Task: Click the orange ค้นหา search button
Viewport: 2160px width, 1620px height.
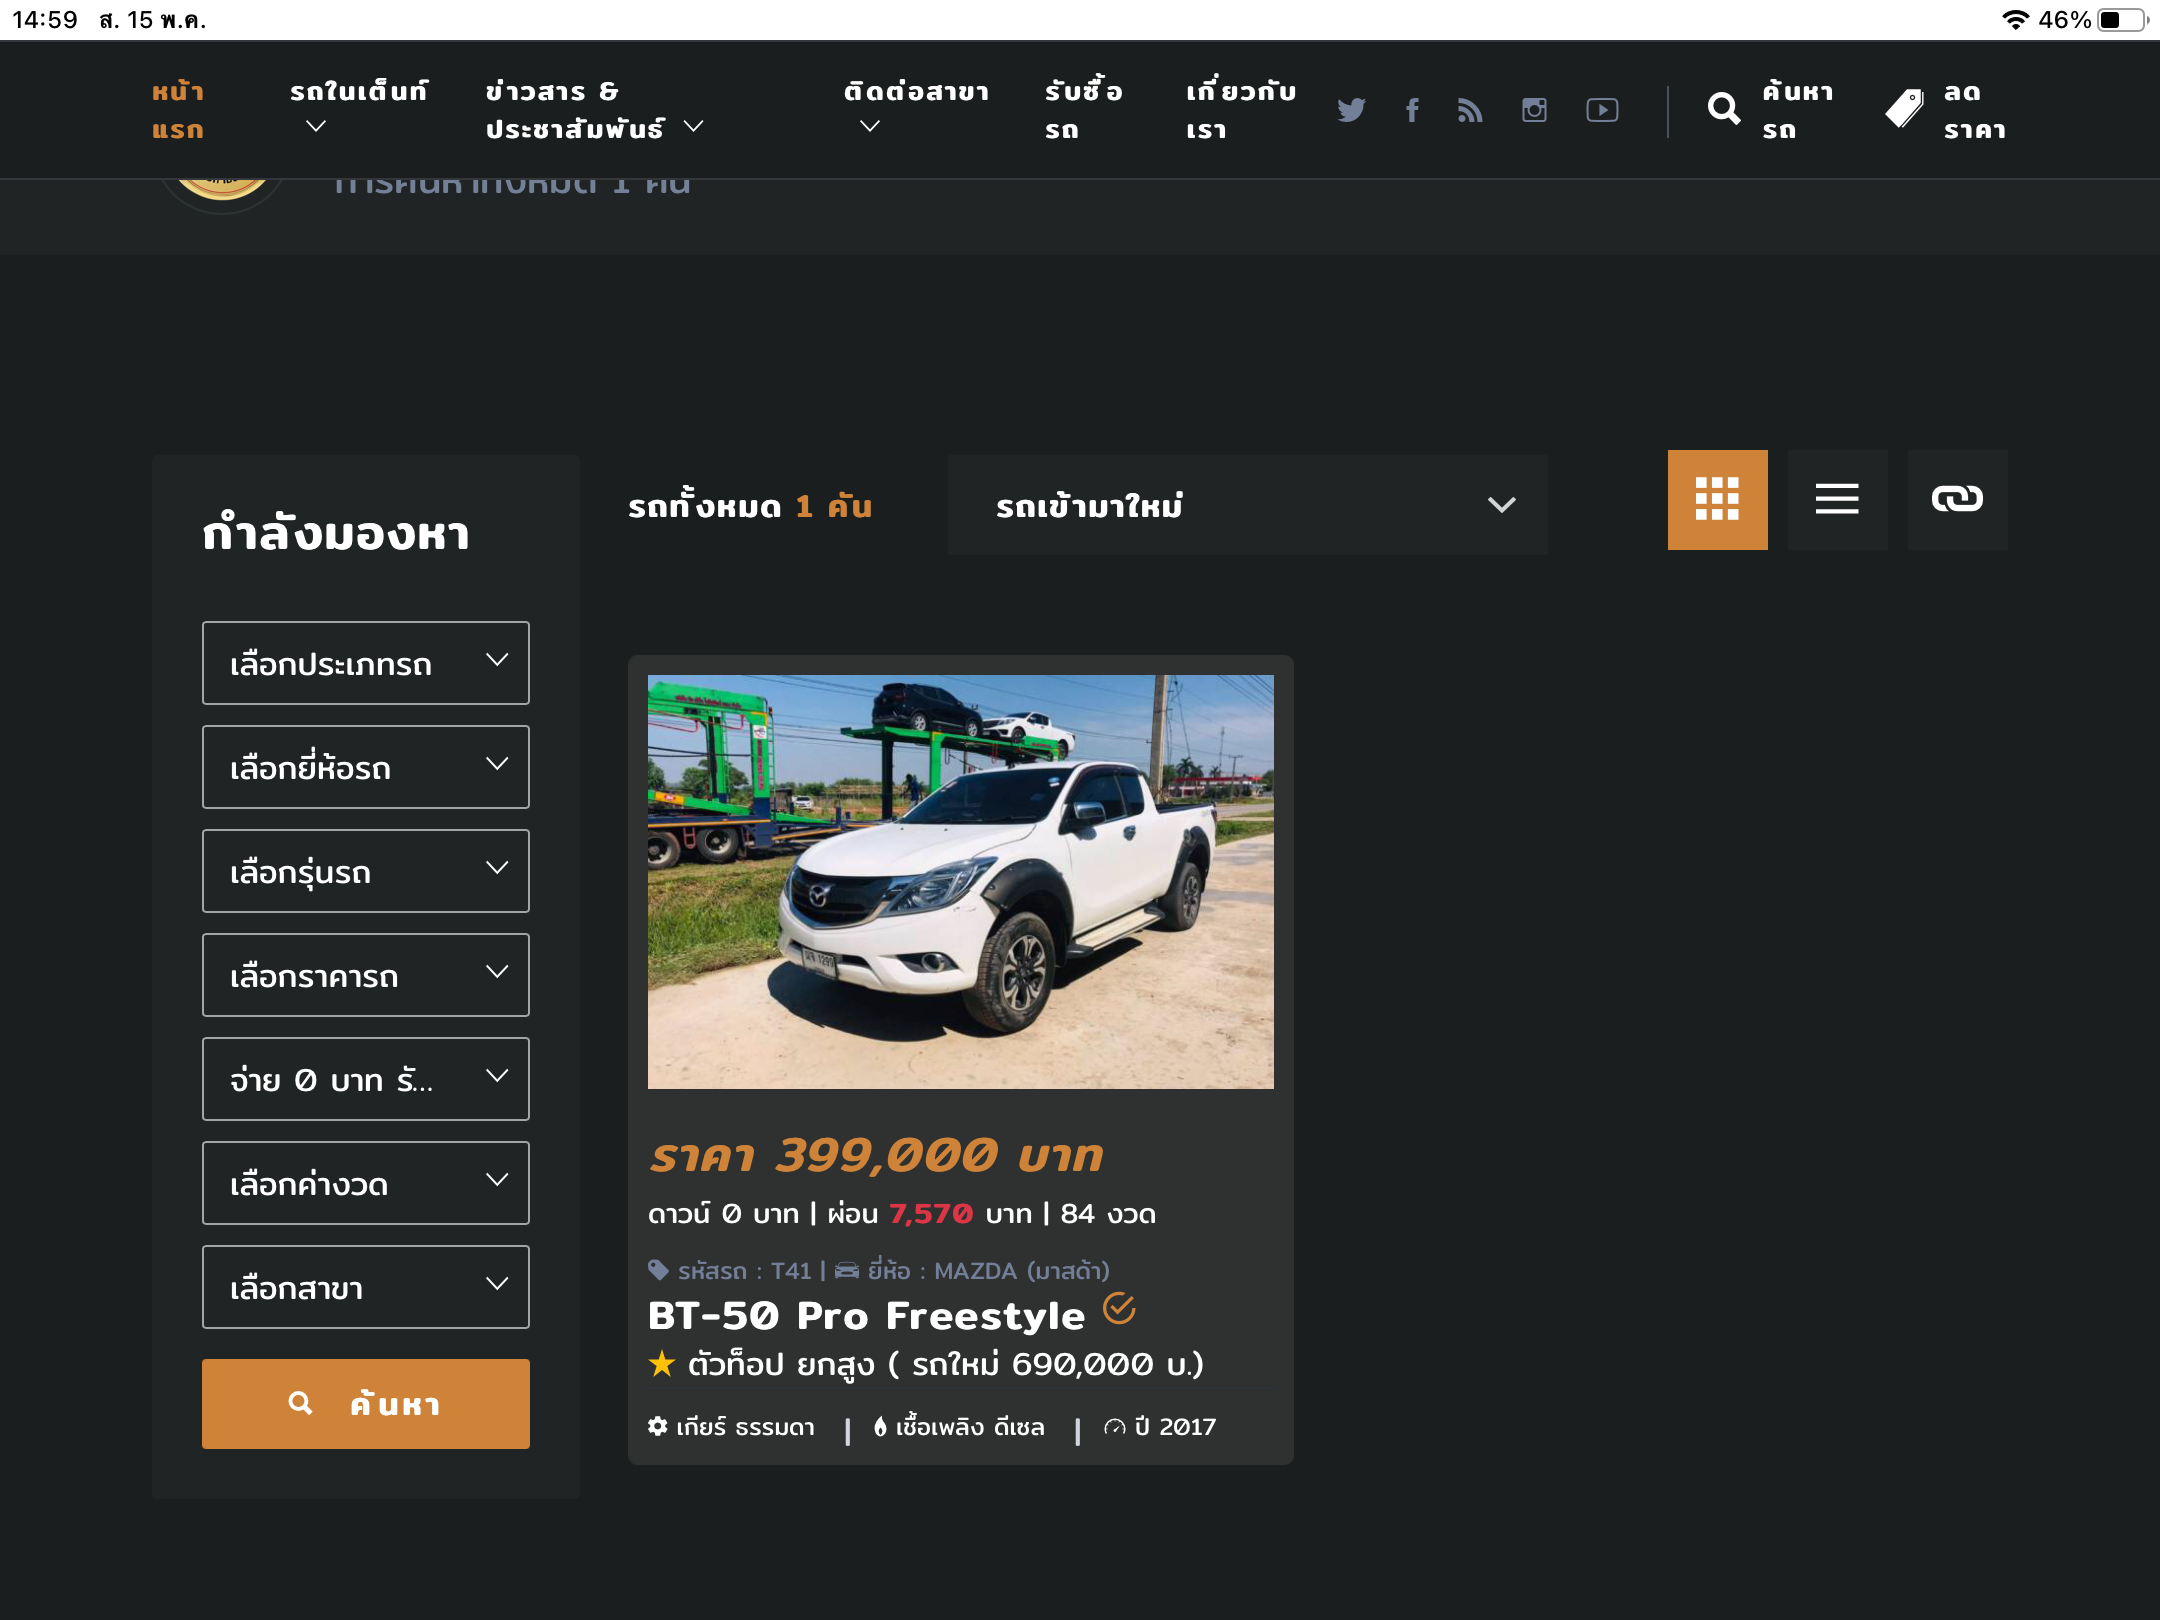Action: point(365,1404)
